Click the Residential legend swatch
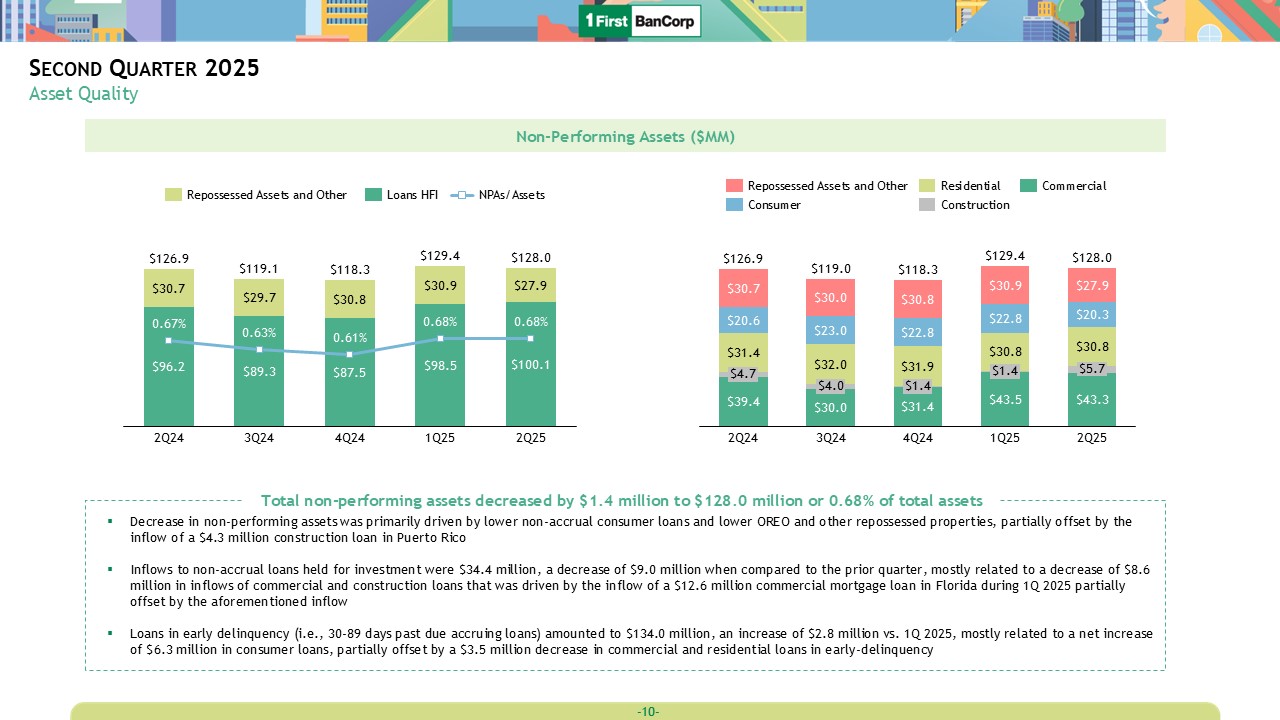 [927, 186]
